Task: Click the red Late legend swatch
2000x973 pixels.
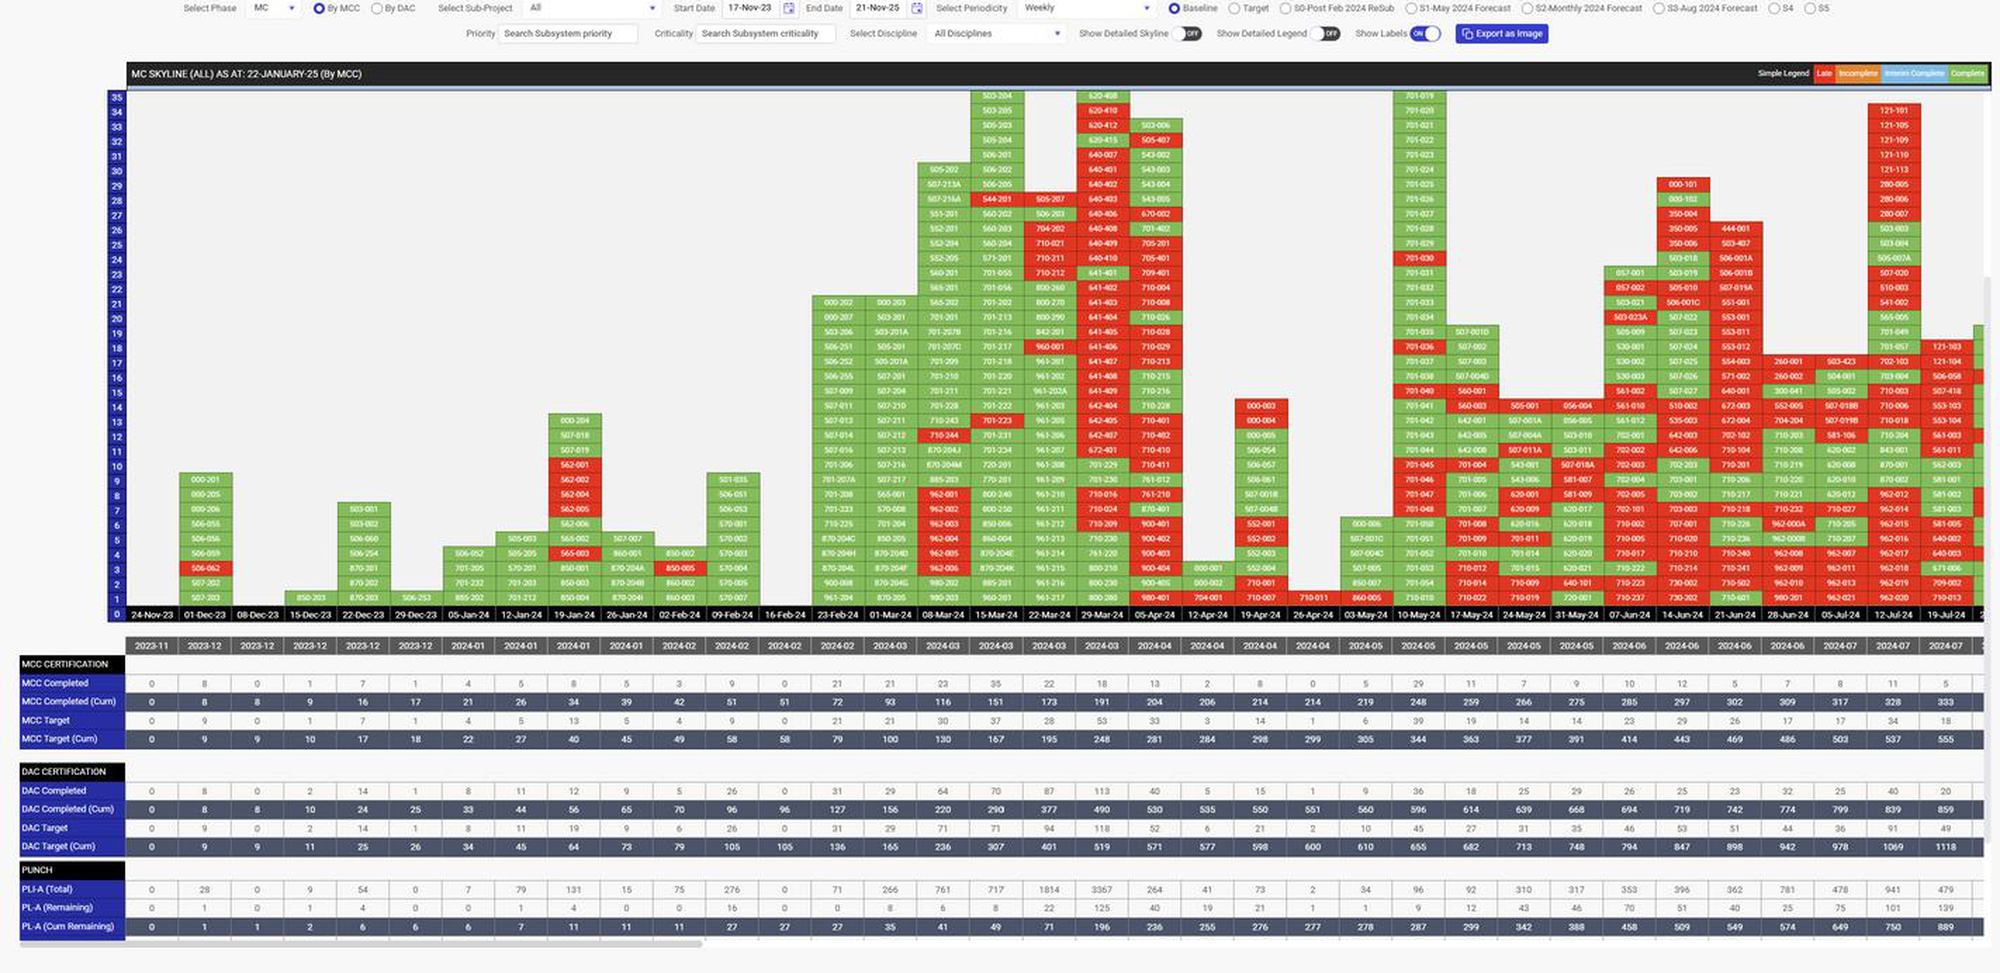Action: click(1824, 73)
